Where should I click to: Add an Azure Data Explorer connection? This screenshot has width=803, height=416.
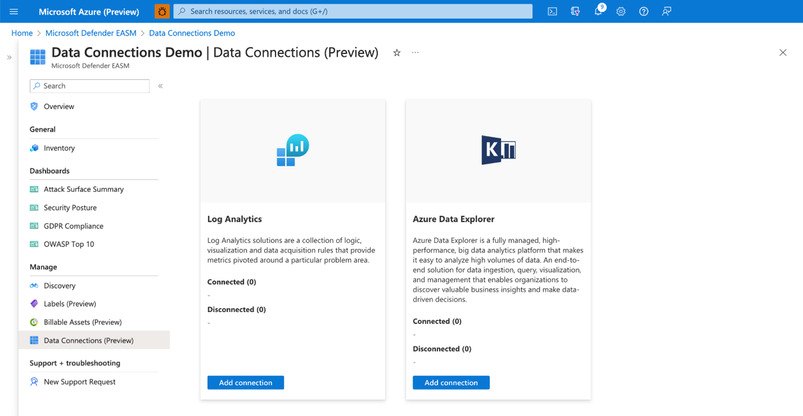click(451, 383)
